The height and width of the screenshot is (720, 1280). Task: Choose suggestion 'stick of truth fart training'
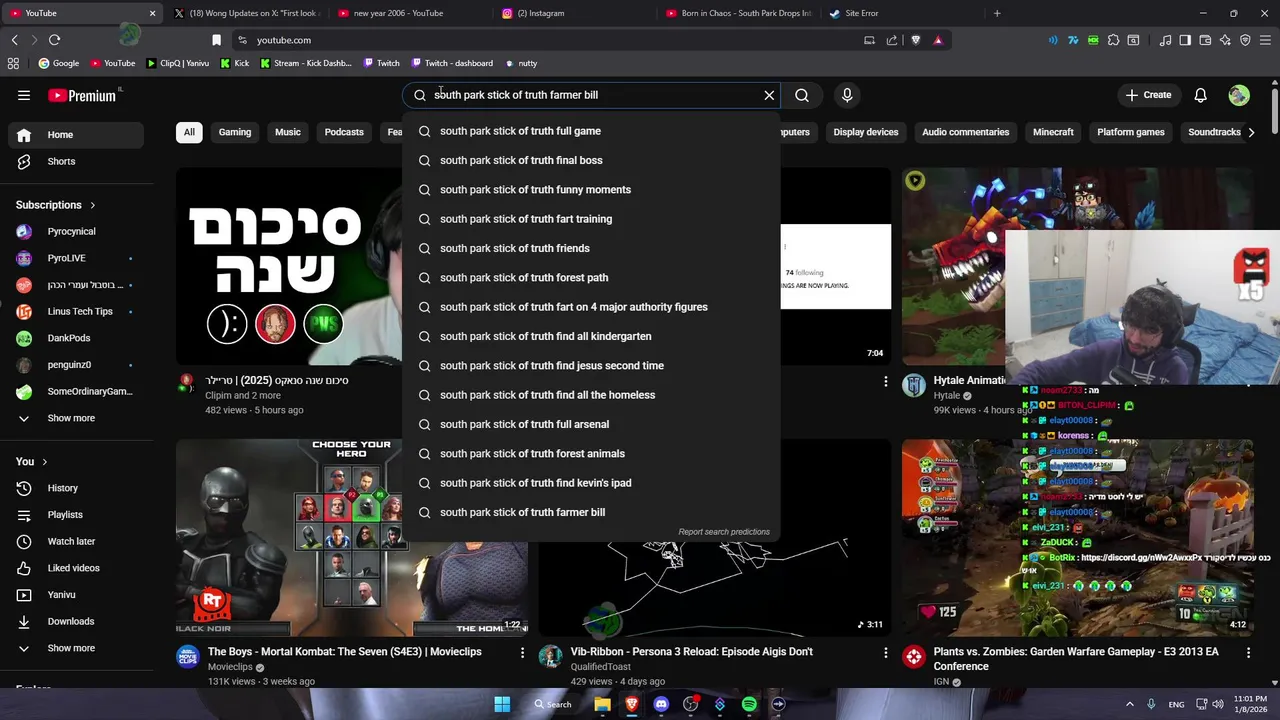(x=590, y=219)
